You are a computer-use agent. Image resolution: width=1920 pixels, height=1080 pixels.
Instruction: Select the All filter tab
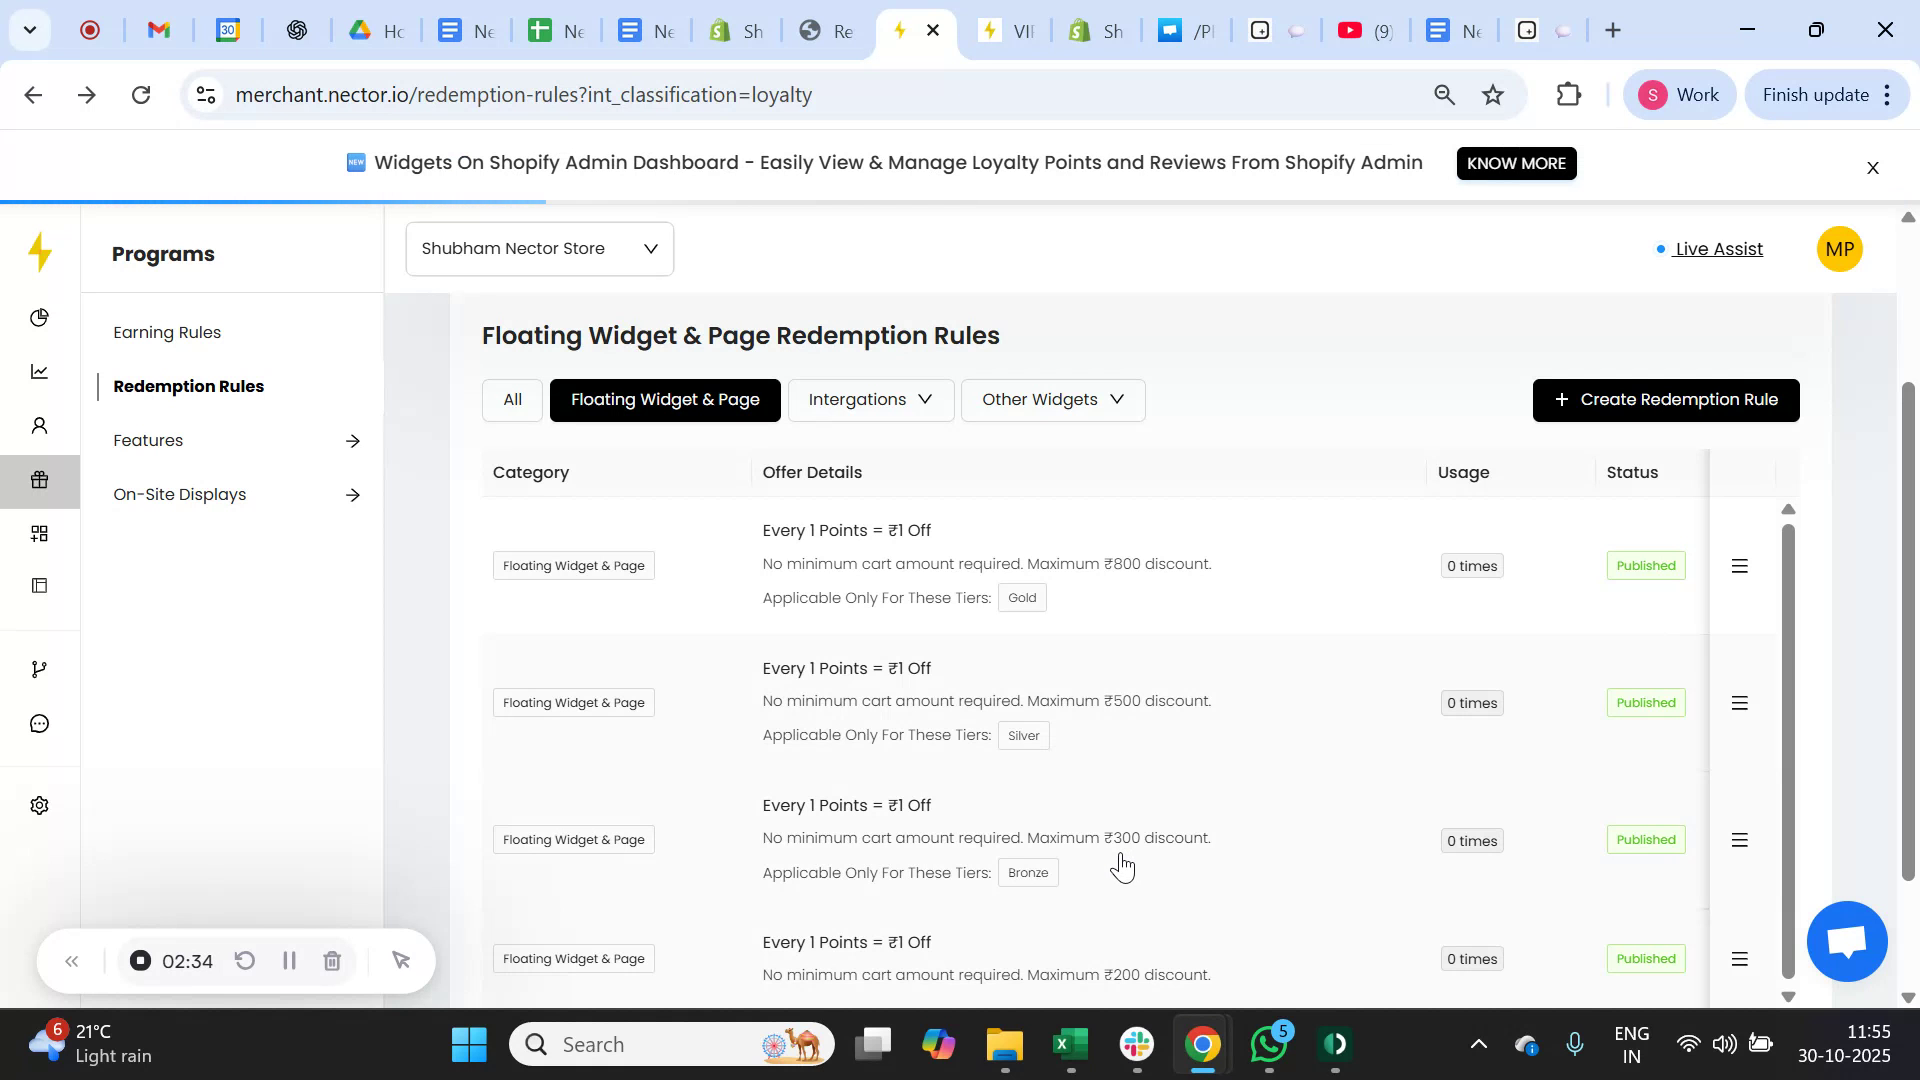pyautogui.click(x=512, y=400)
